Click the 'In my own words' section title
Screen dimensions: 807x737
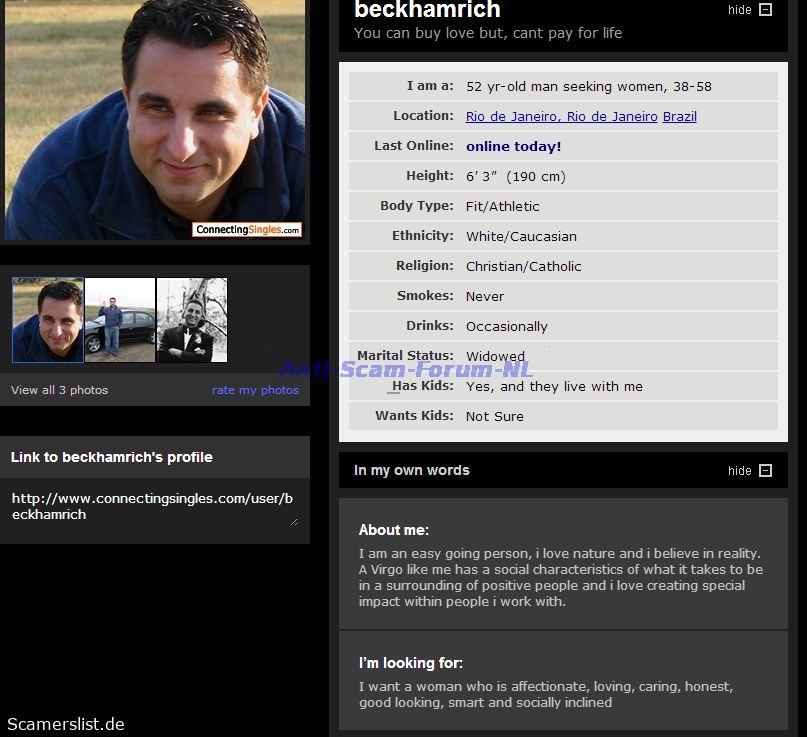coord(411,470)
